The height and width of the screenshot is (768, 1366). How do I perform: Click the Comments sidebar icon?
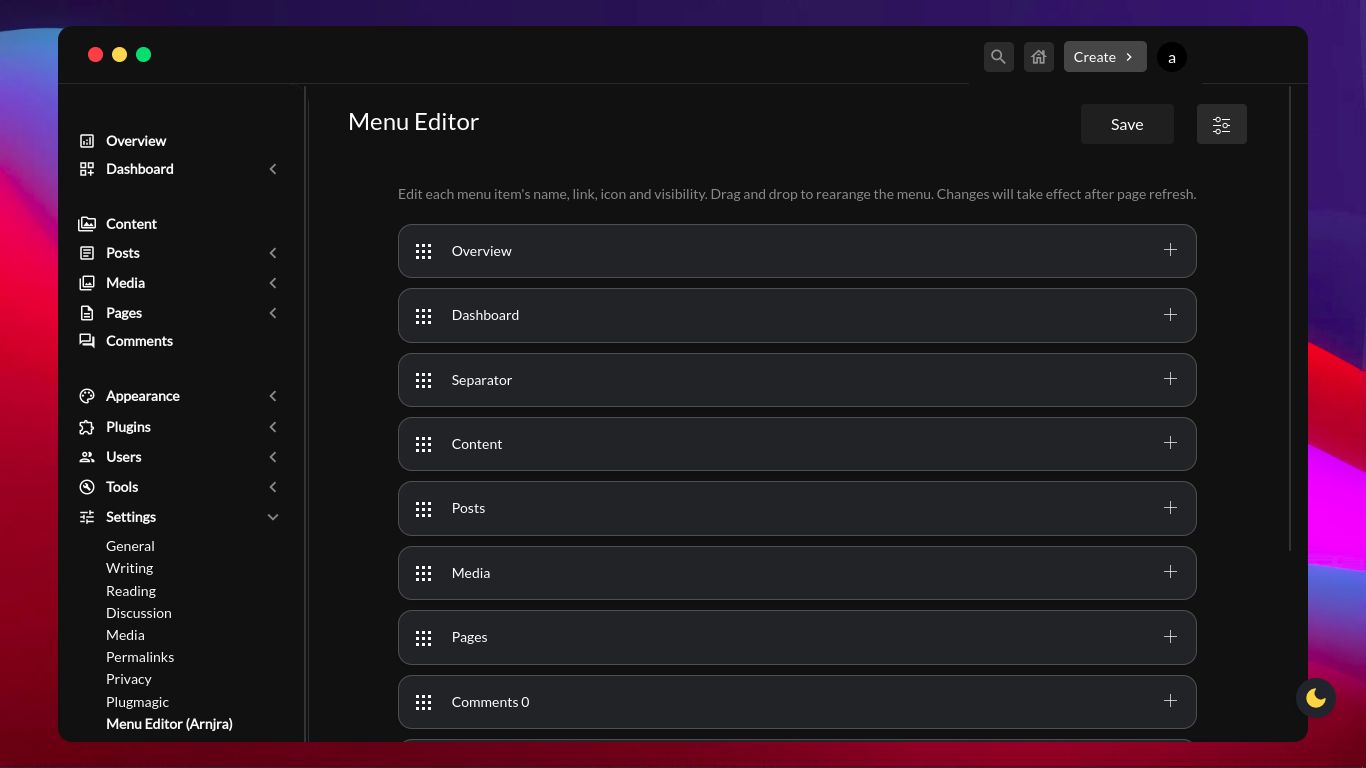tap(87, 341)
